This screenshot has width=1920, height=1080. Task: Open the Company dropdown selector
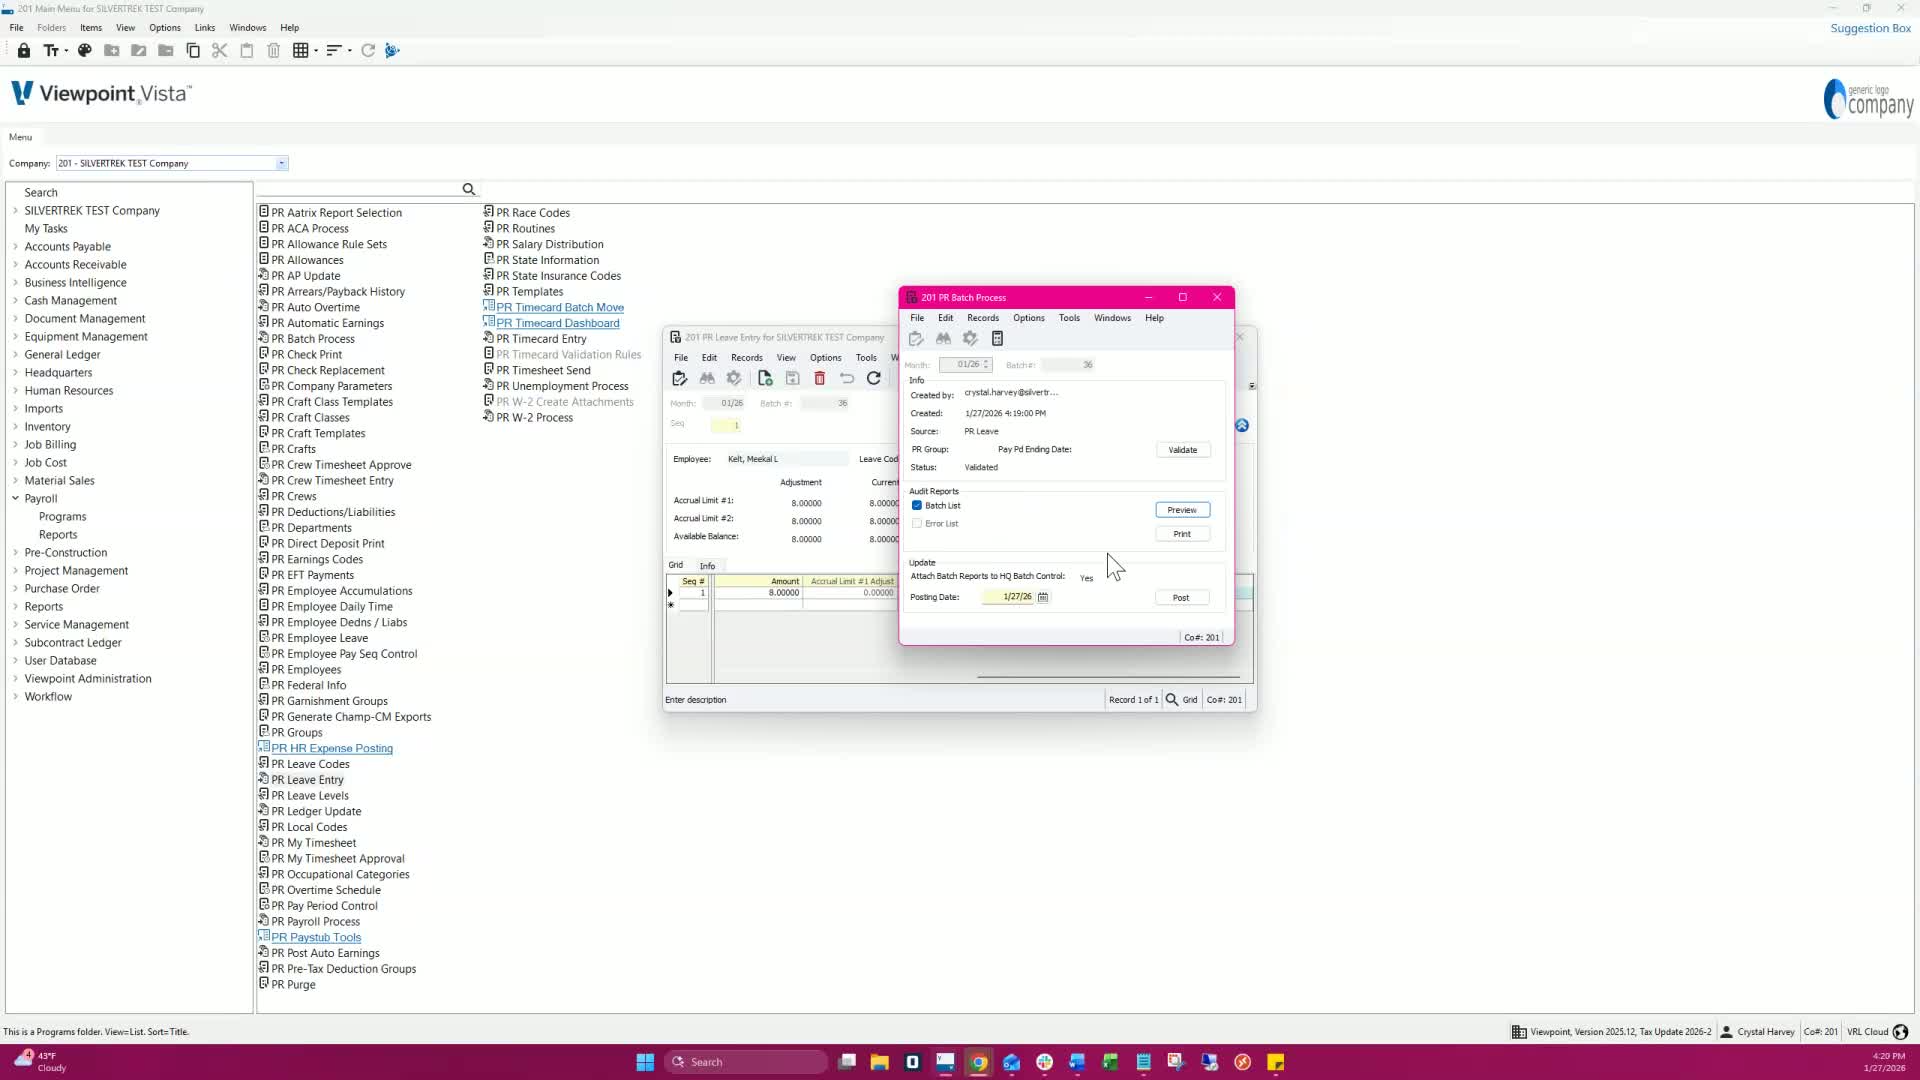pos(282,163)
